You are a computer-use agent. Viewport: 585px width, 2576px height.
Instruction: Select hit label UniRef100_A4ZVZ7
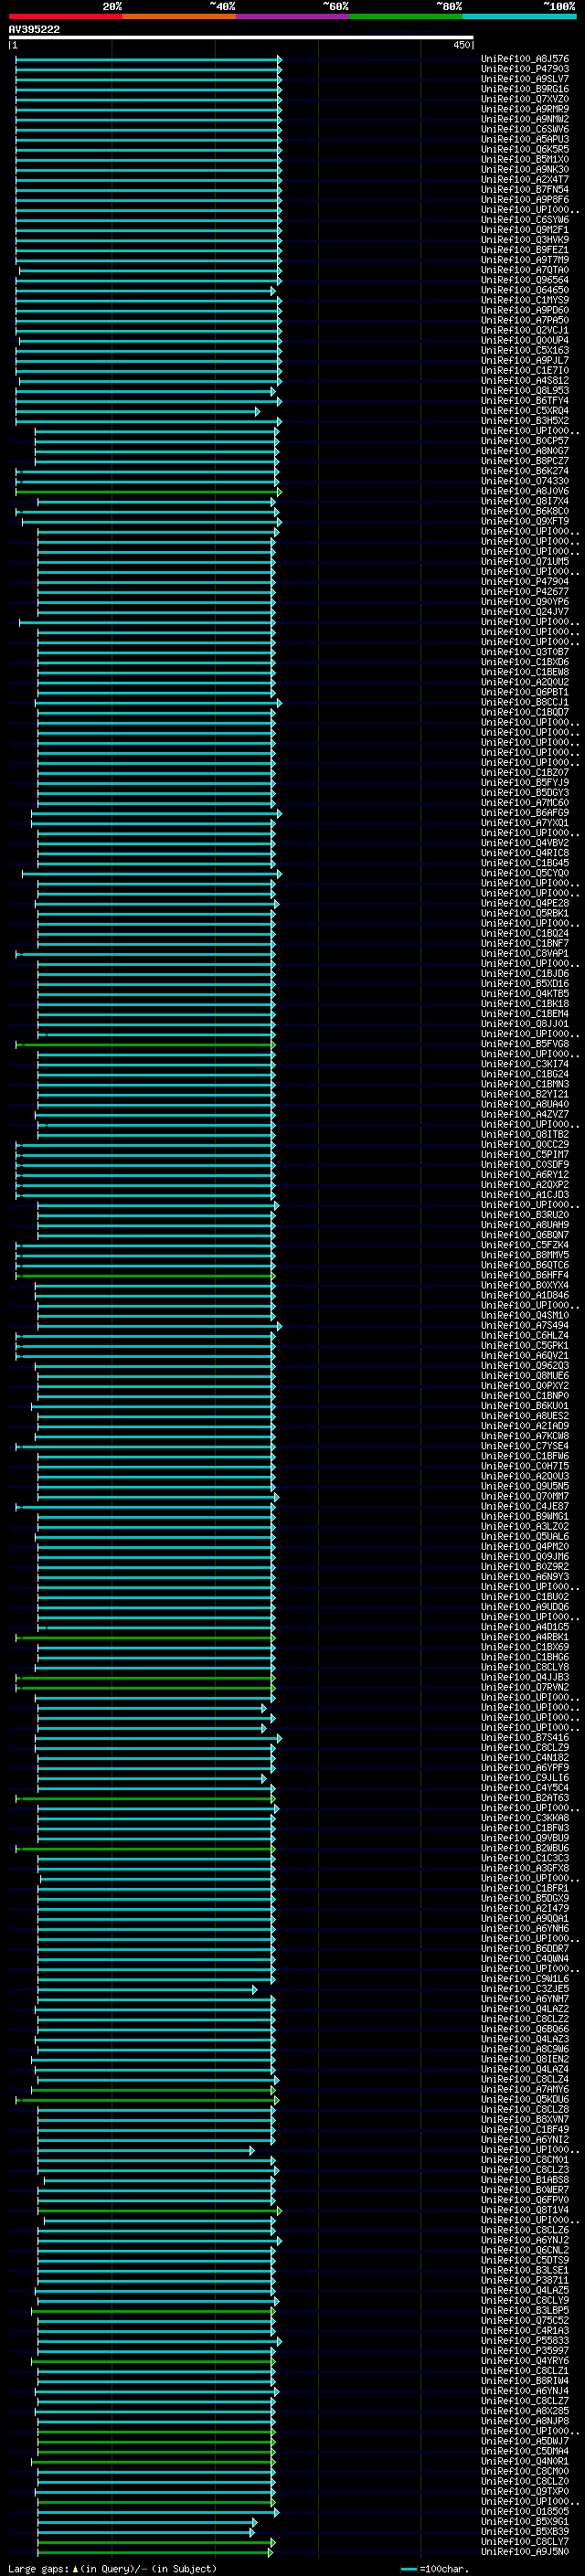pyautogui.click(x=525, y=1114)
